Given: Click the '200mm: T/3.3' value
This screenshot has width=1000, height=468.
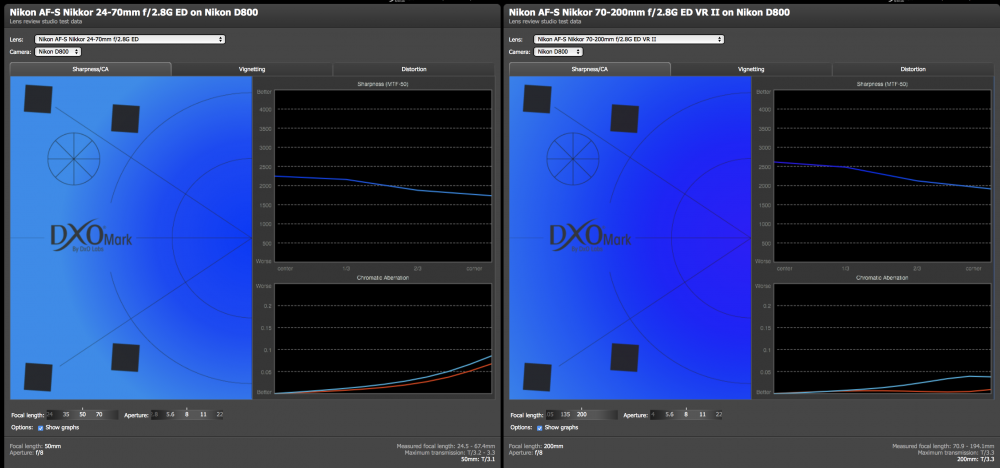Looking at the screenshot, I should (x=975, y=459).
